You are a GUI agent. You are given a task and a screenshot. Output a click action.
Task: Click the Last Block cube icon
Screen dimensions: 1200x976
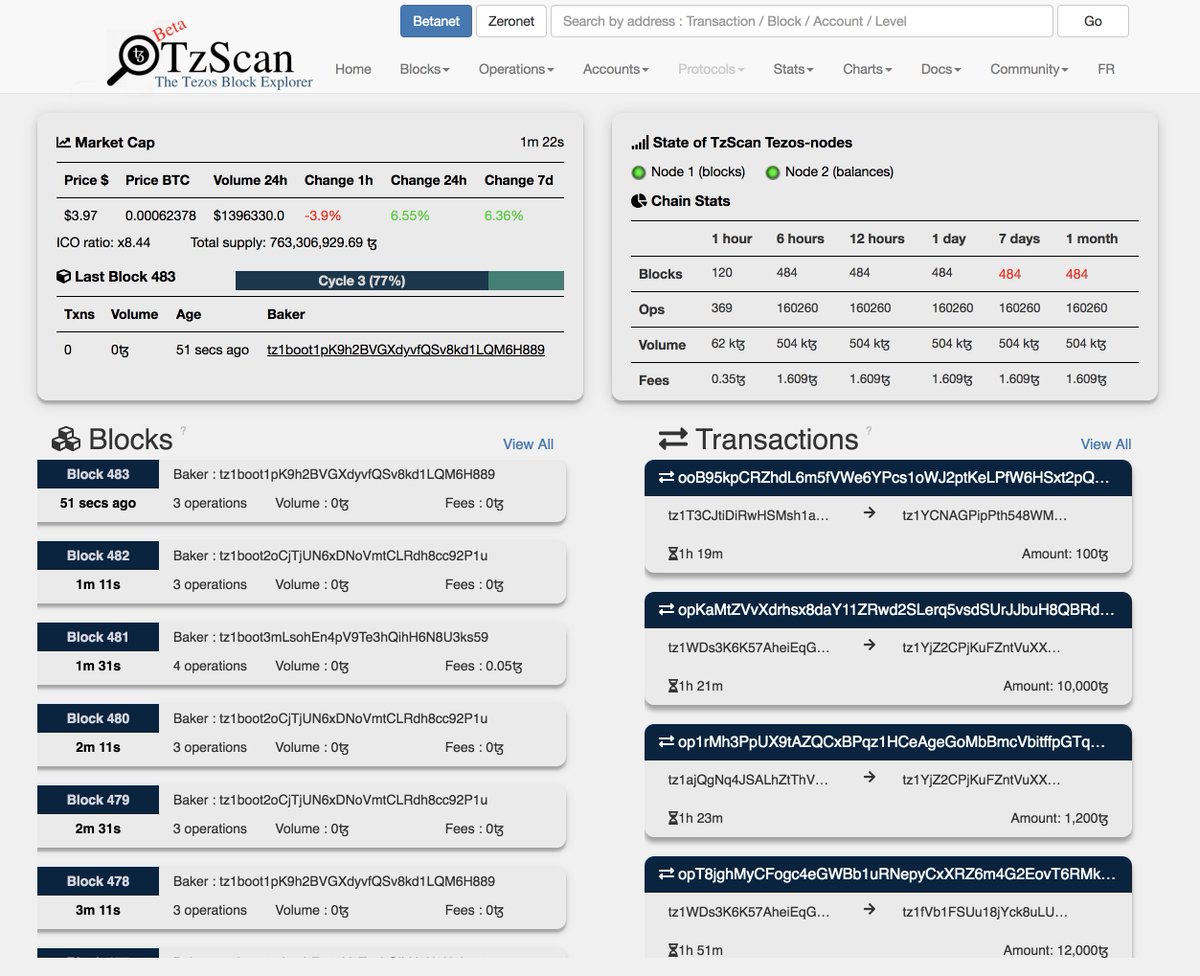pos(63,277)
